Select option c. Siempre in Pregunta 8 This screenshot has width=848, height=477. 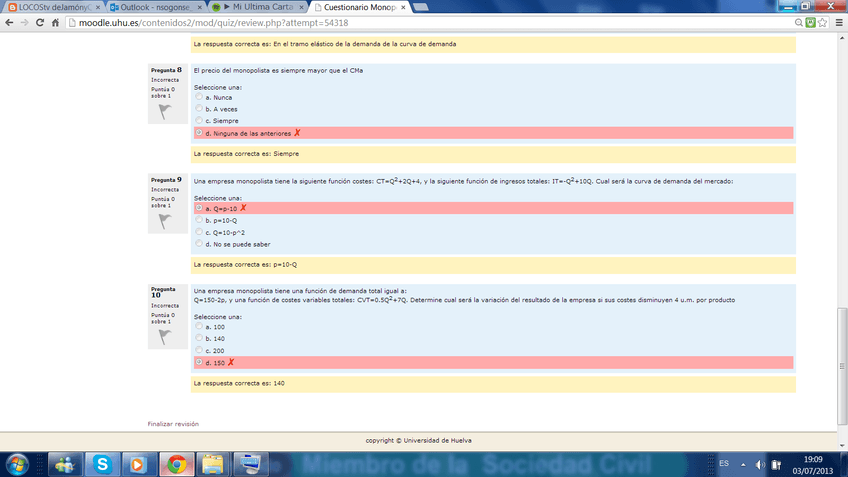tap(199, 120)
